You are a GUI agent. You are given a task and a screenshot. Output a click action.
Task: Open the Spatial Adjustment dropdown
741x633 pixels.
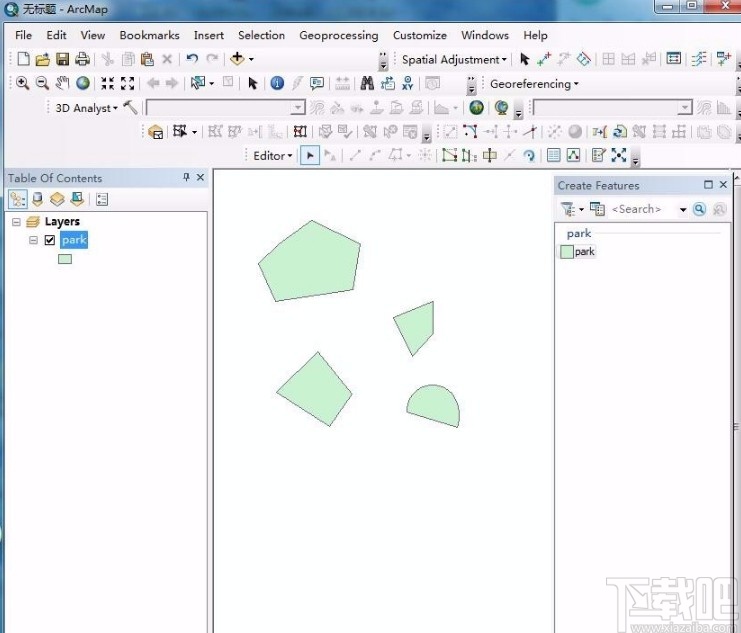pos(454,60)
